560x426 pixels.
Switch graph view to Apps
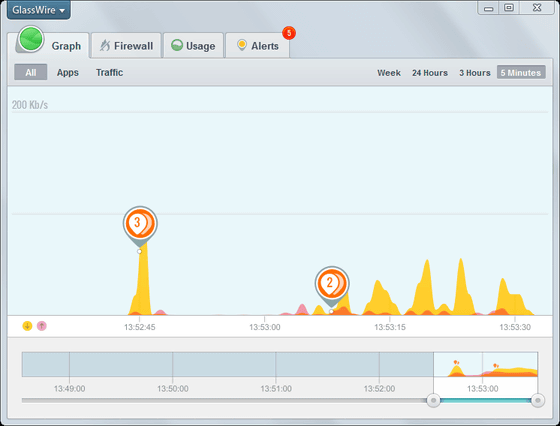pyautogui.click(x=68, y=72)
